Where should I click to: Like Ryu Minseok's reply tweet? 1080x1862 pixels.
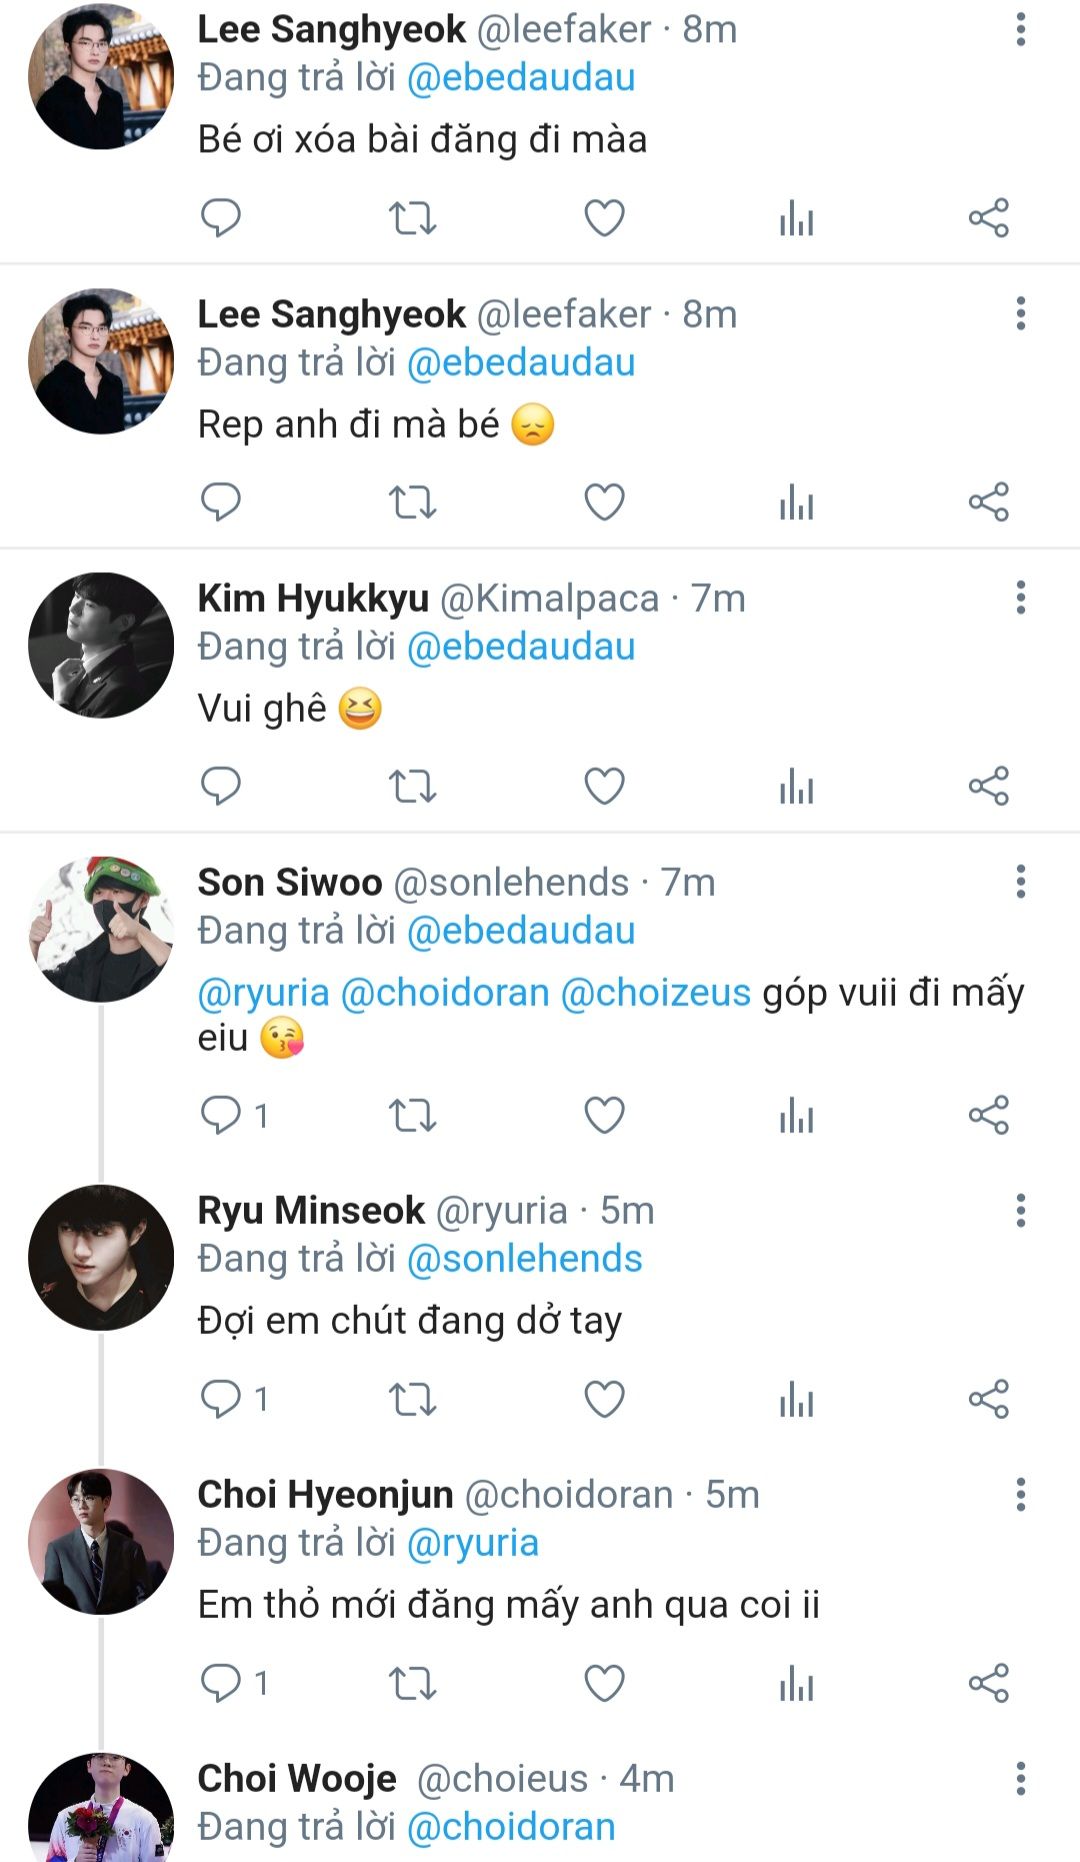click(x=604, y=1399)
